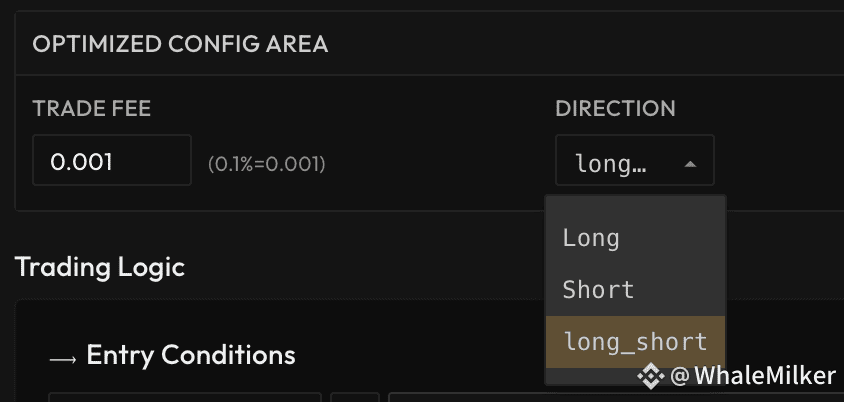Click the Trade Fee input field
The image size is (844, 402).
111,161
